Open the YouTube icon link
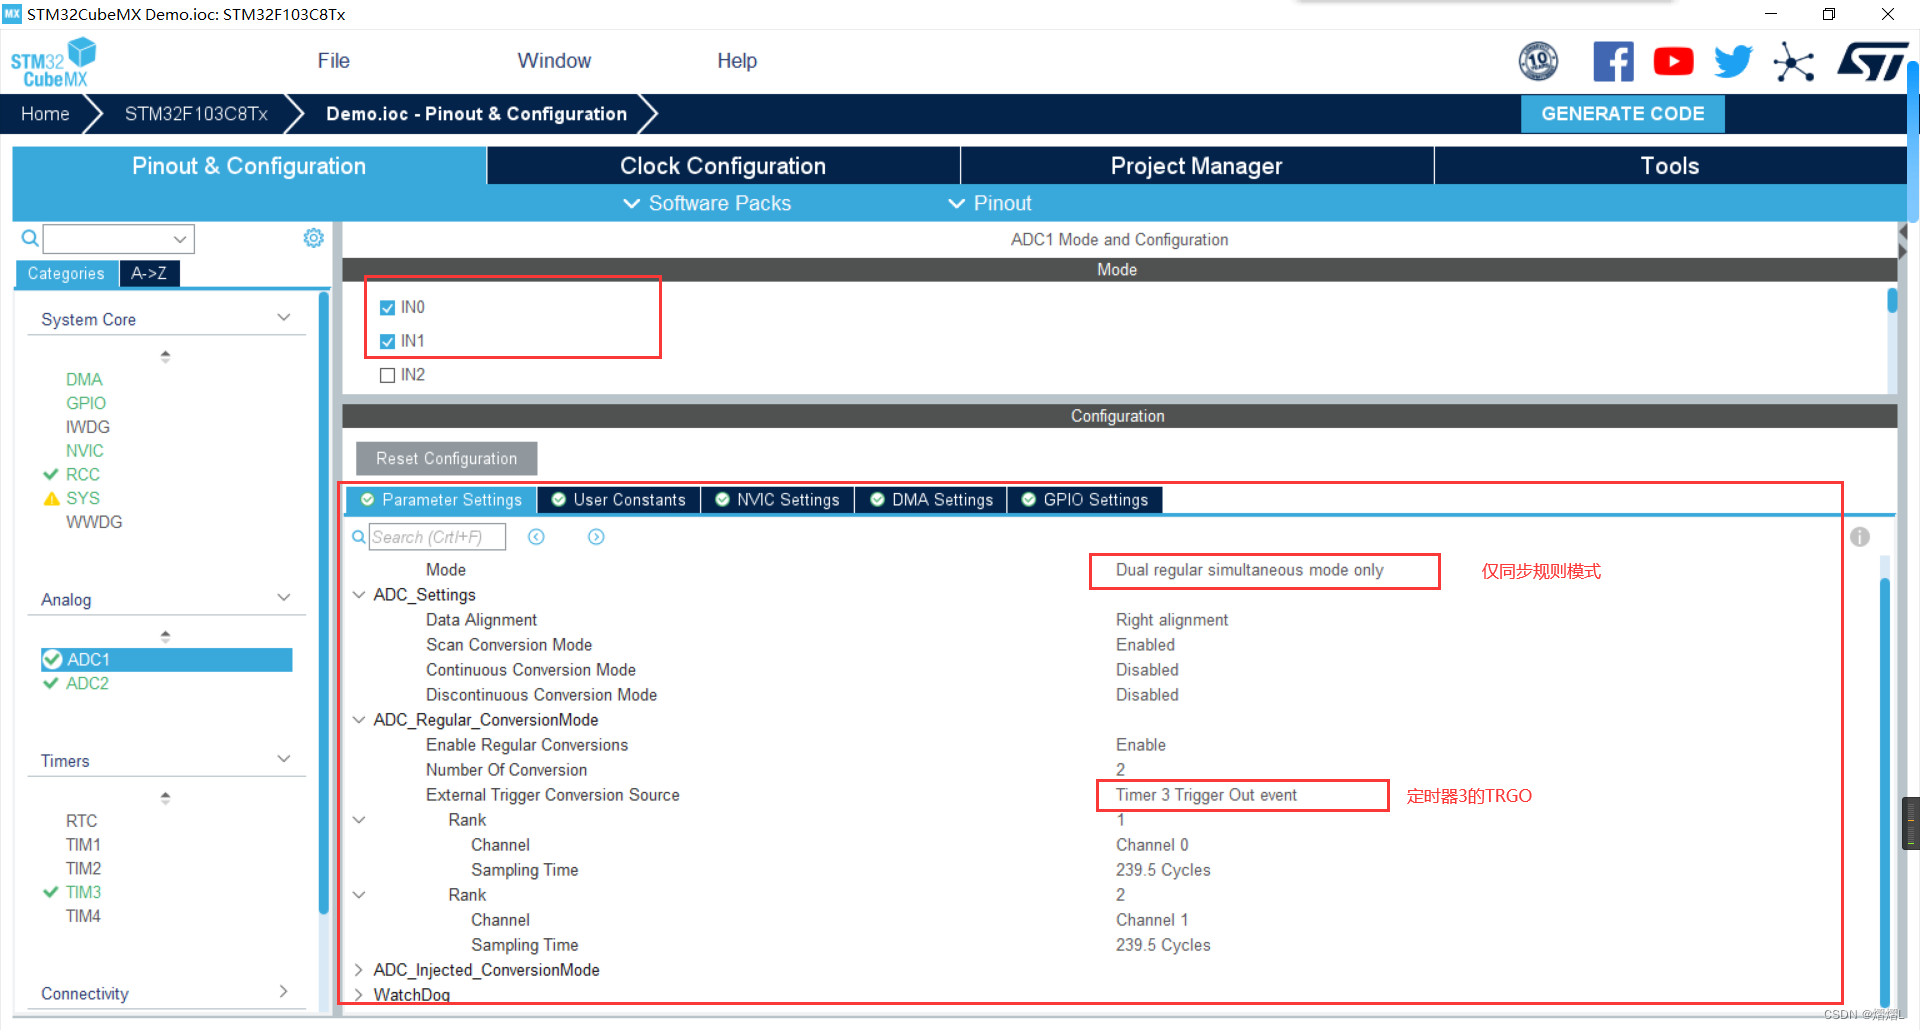This screenshot has height=1030, width=1920. click(1673, 62)
